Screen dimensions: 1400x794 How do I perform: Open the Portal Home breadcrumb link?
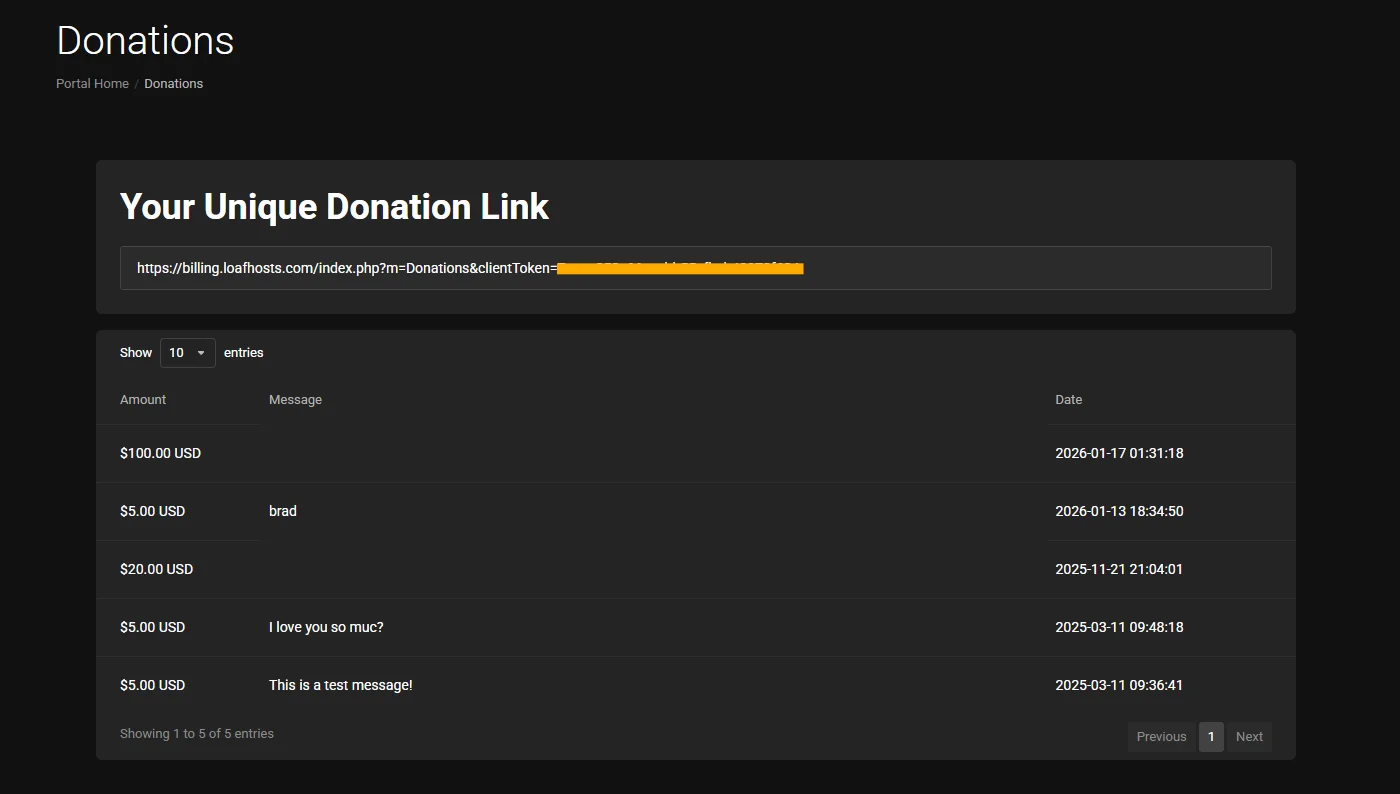coord(92,83)
